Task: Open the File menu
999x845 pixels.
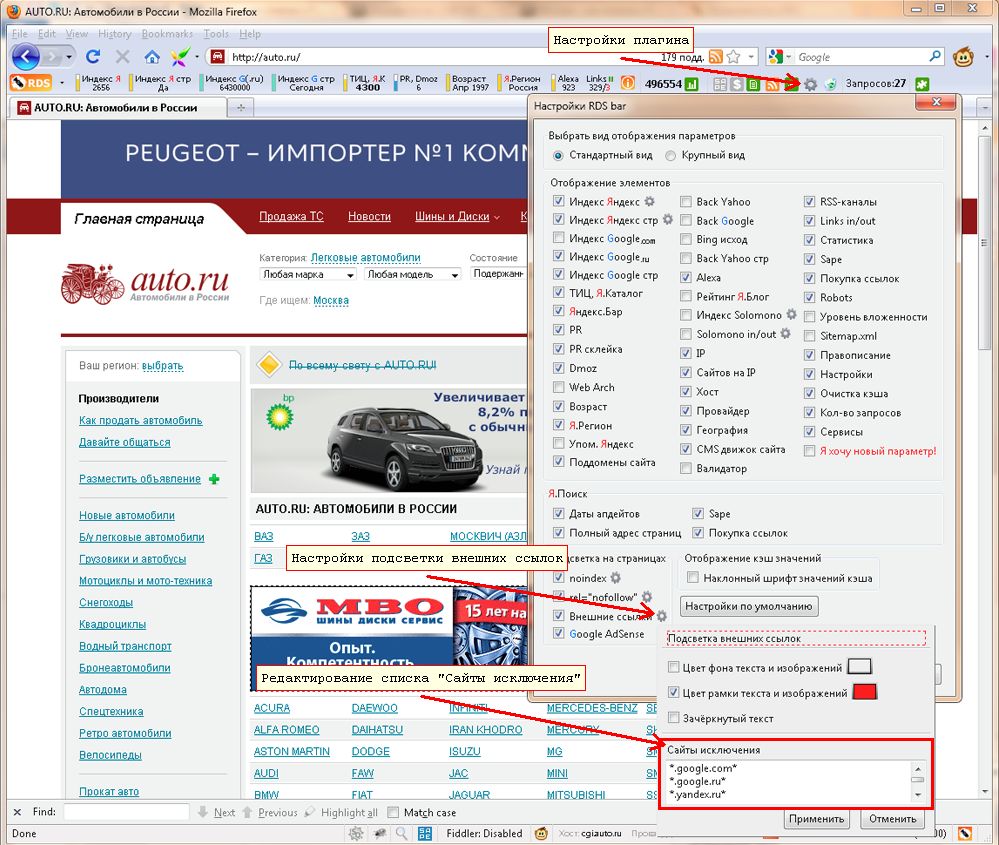Action: pyautogui.click(x=20, y=34)
